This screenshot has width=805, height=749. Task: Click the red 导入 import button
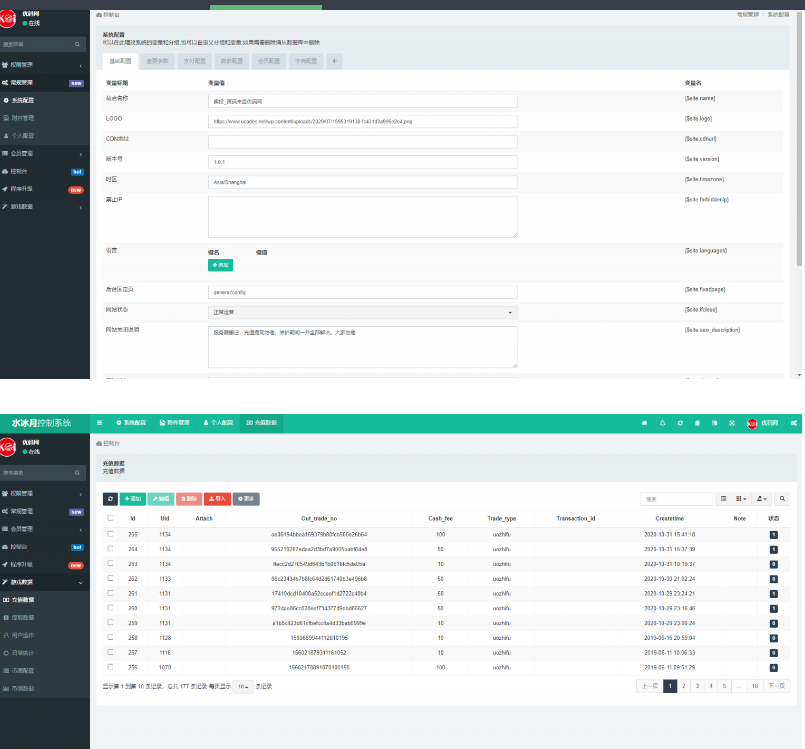216,498
